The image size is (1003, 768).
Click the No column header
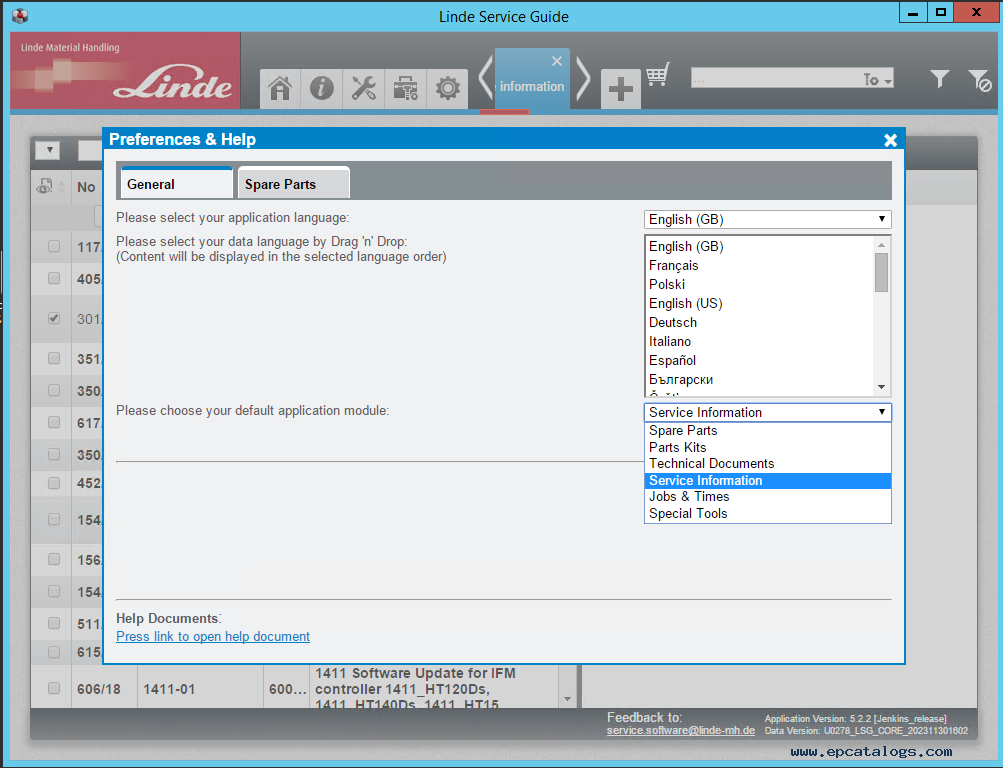pos(86,187)
